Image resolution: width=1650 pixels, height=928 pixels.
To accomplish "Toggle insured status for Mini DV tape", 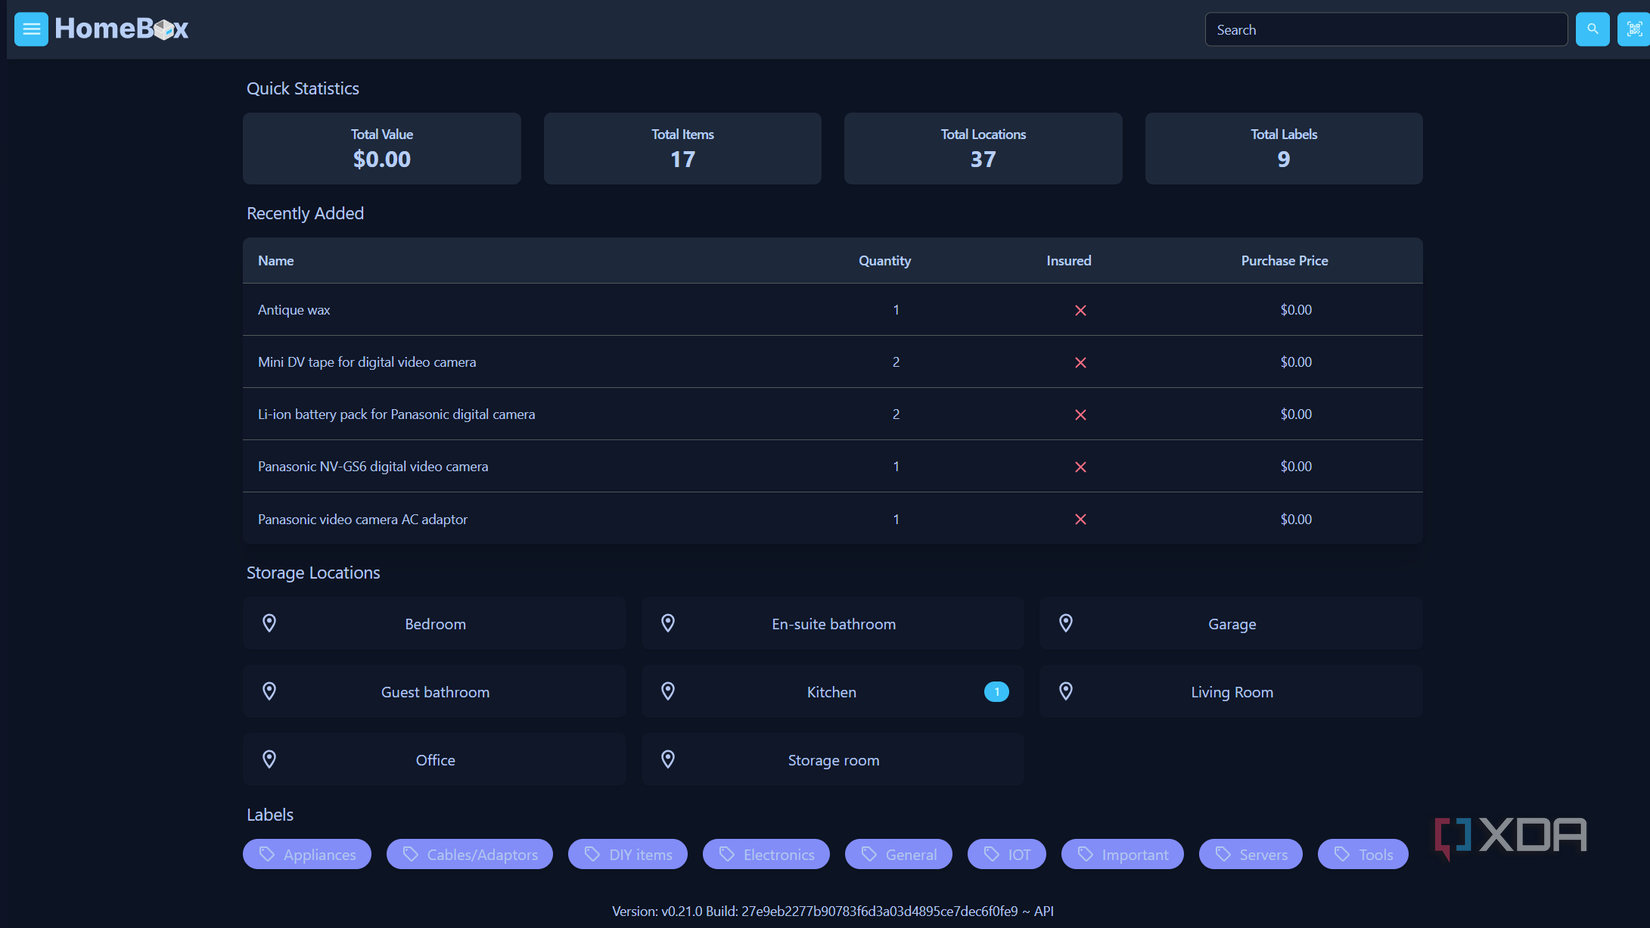I will pos(1080,362).
